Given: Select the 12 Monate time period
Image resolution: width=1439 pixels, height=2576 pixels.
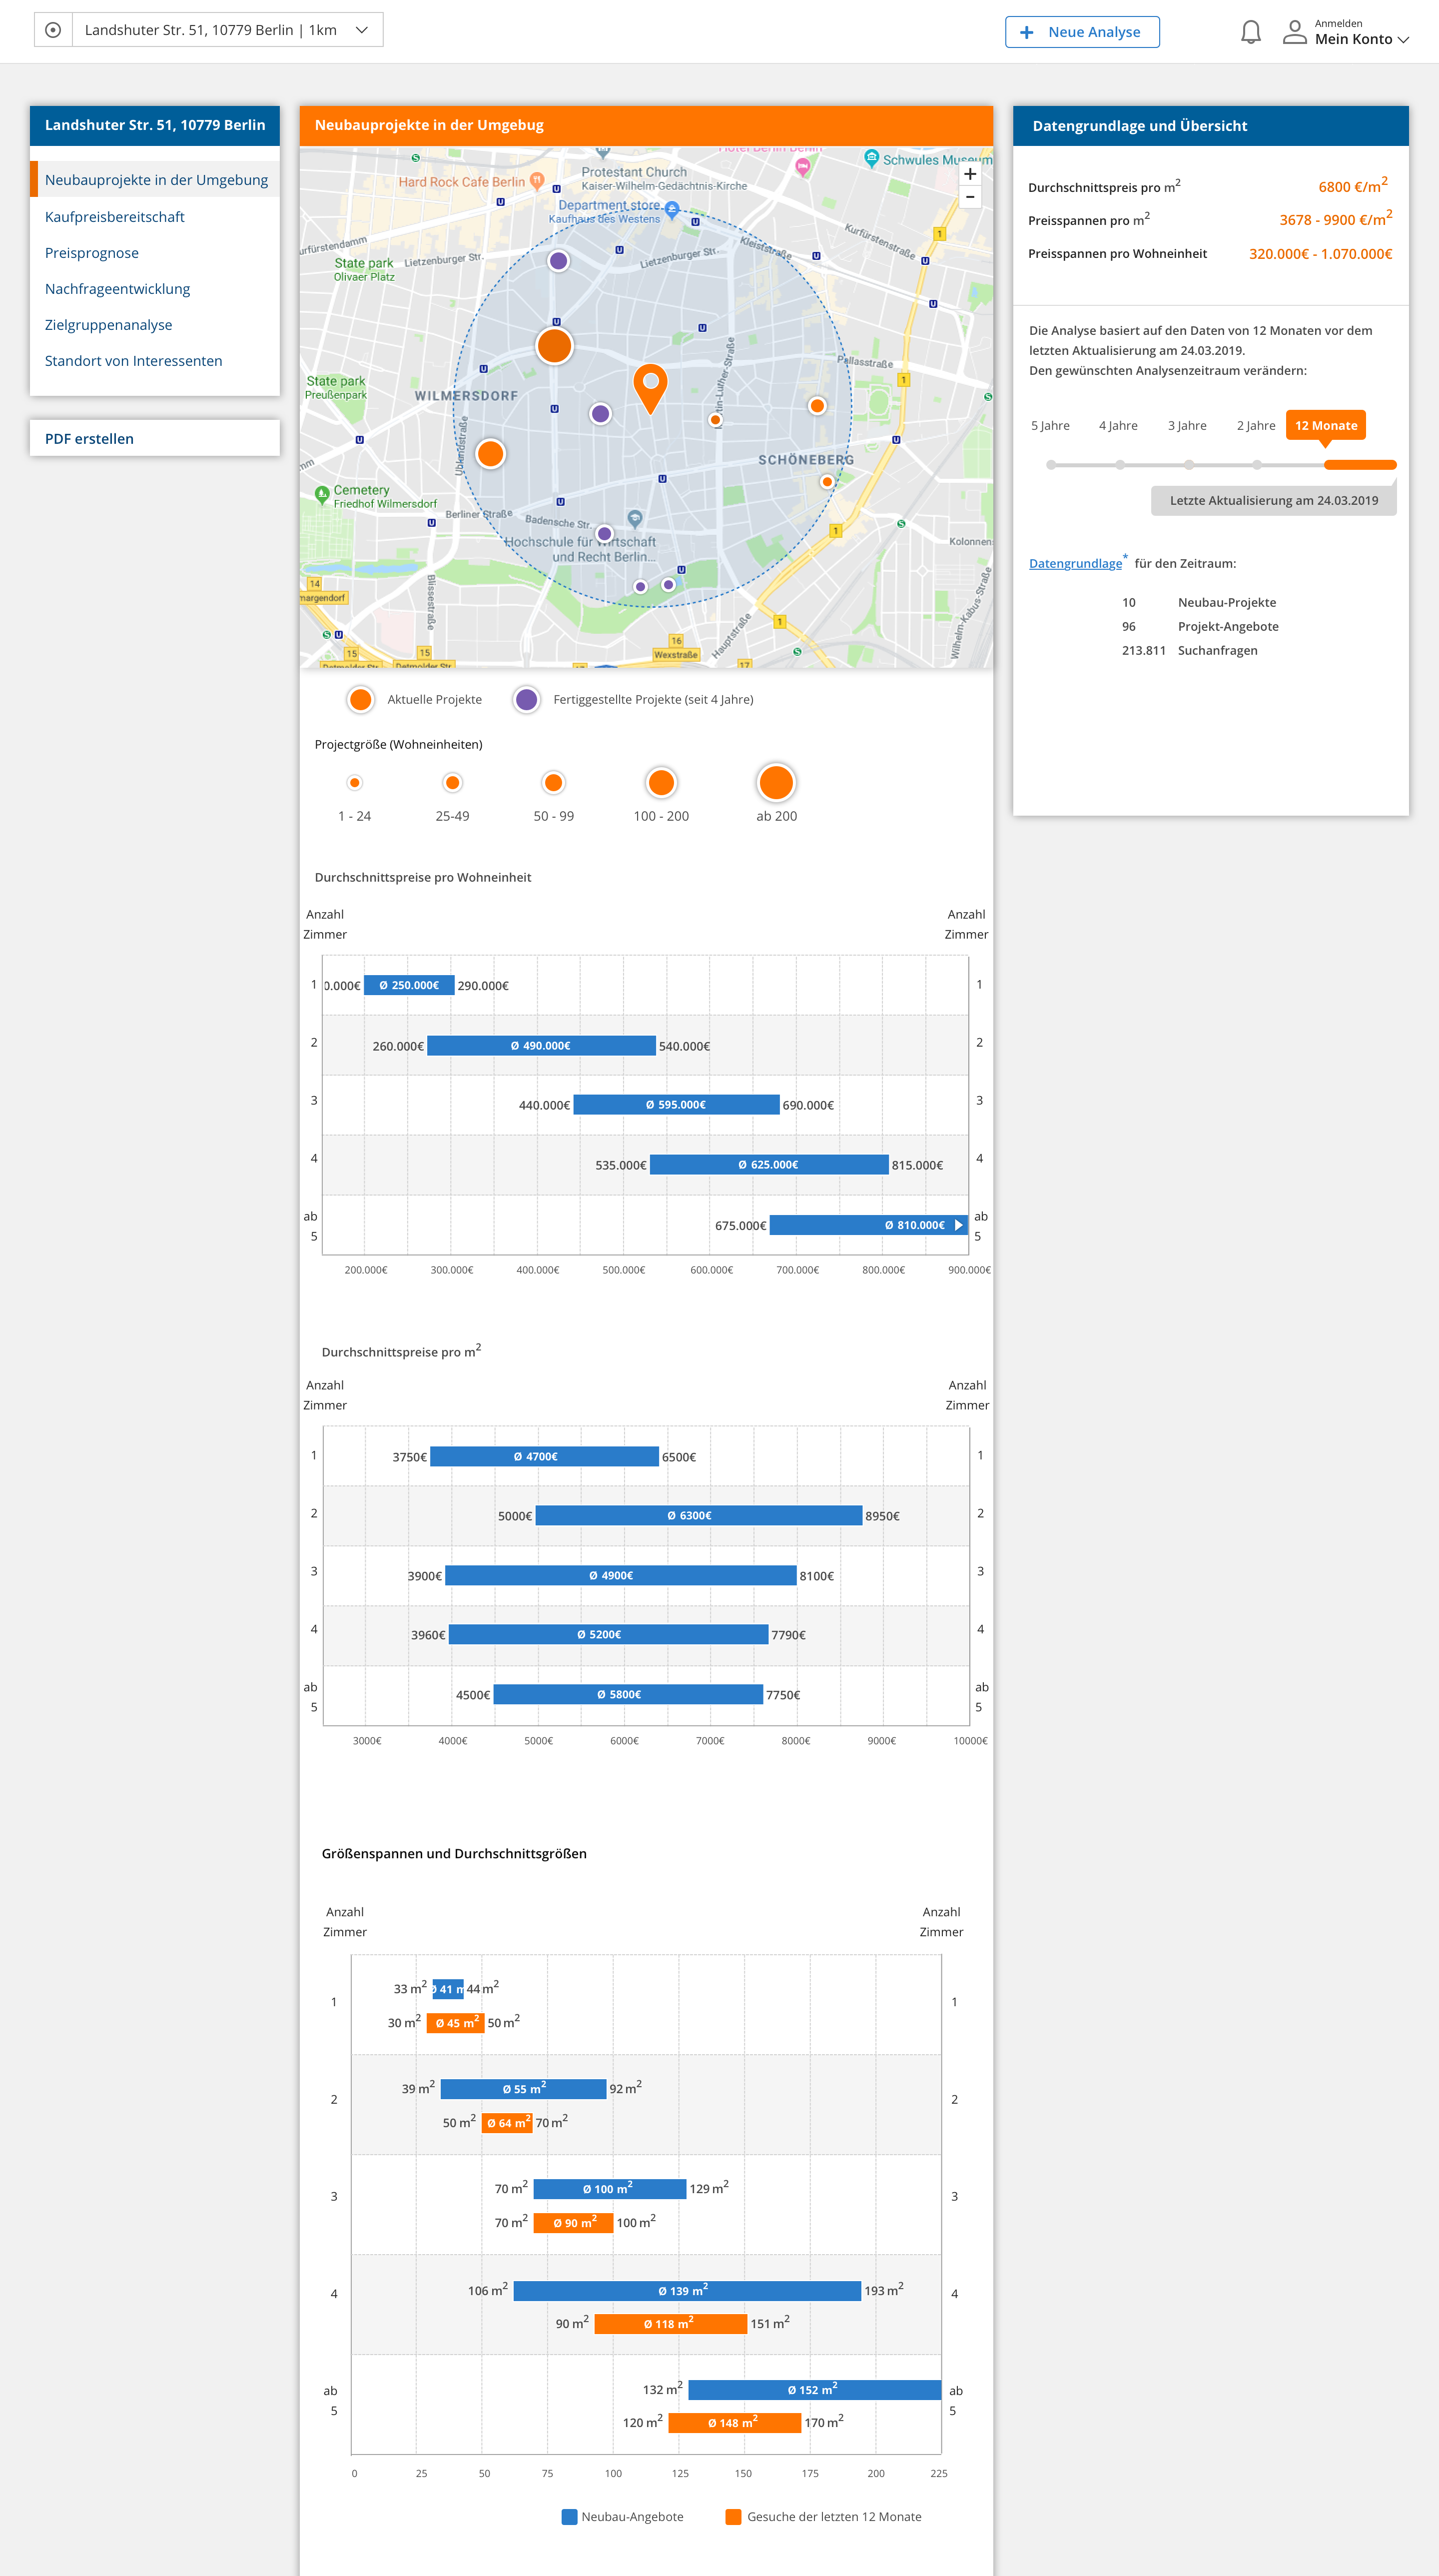Looking at the screenshot, I should click(1325, 425).
